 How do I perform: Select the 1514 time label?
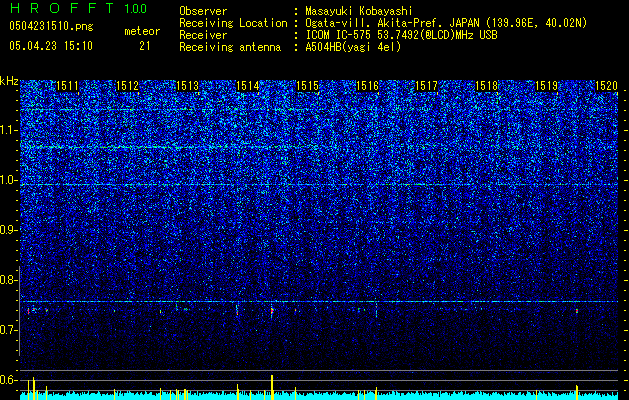pos(248,86)
